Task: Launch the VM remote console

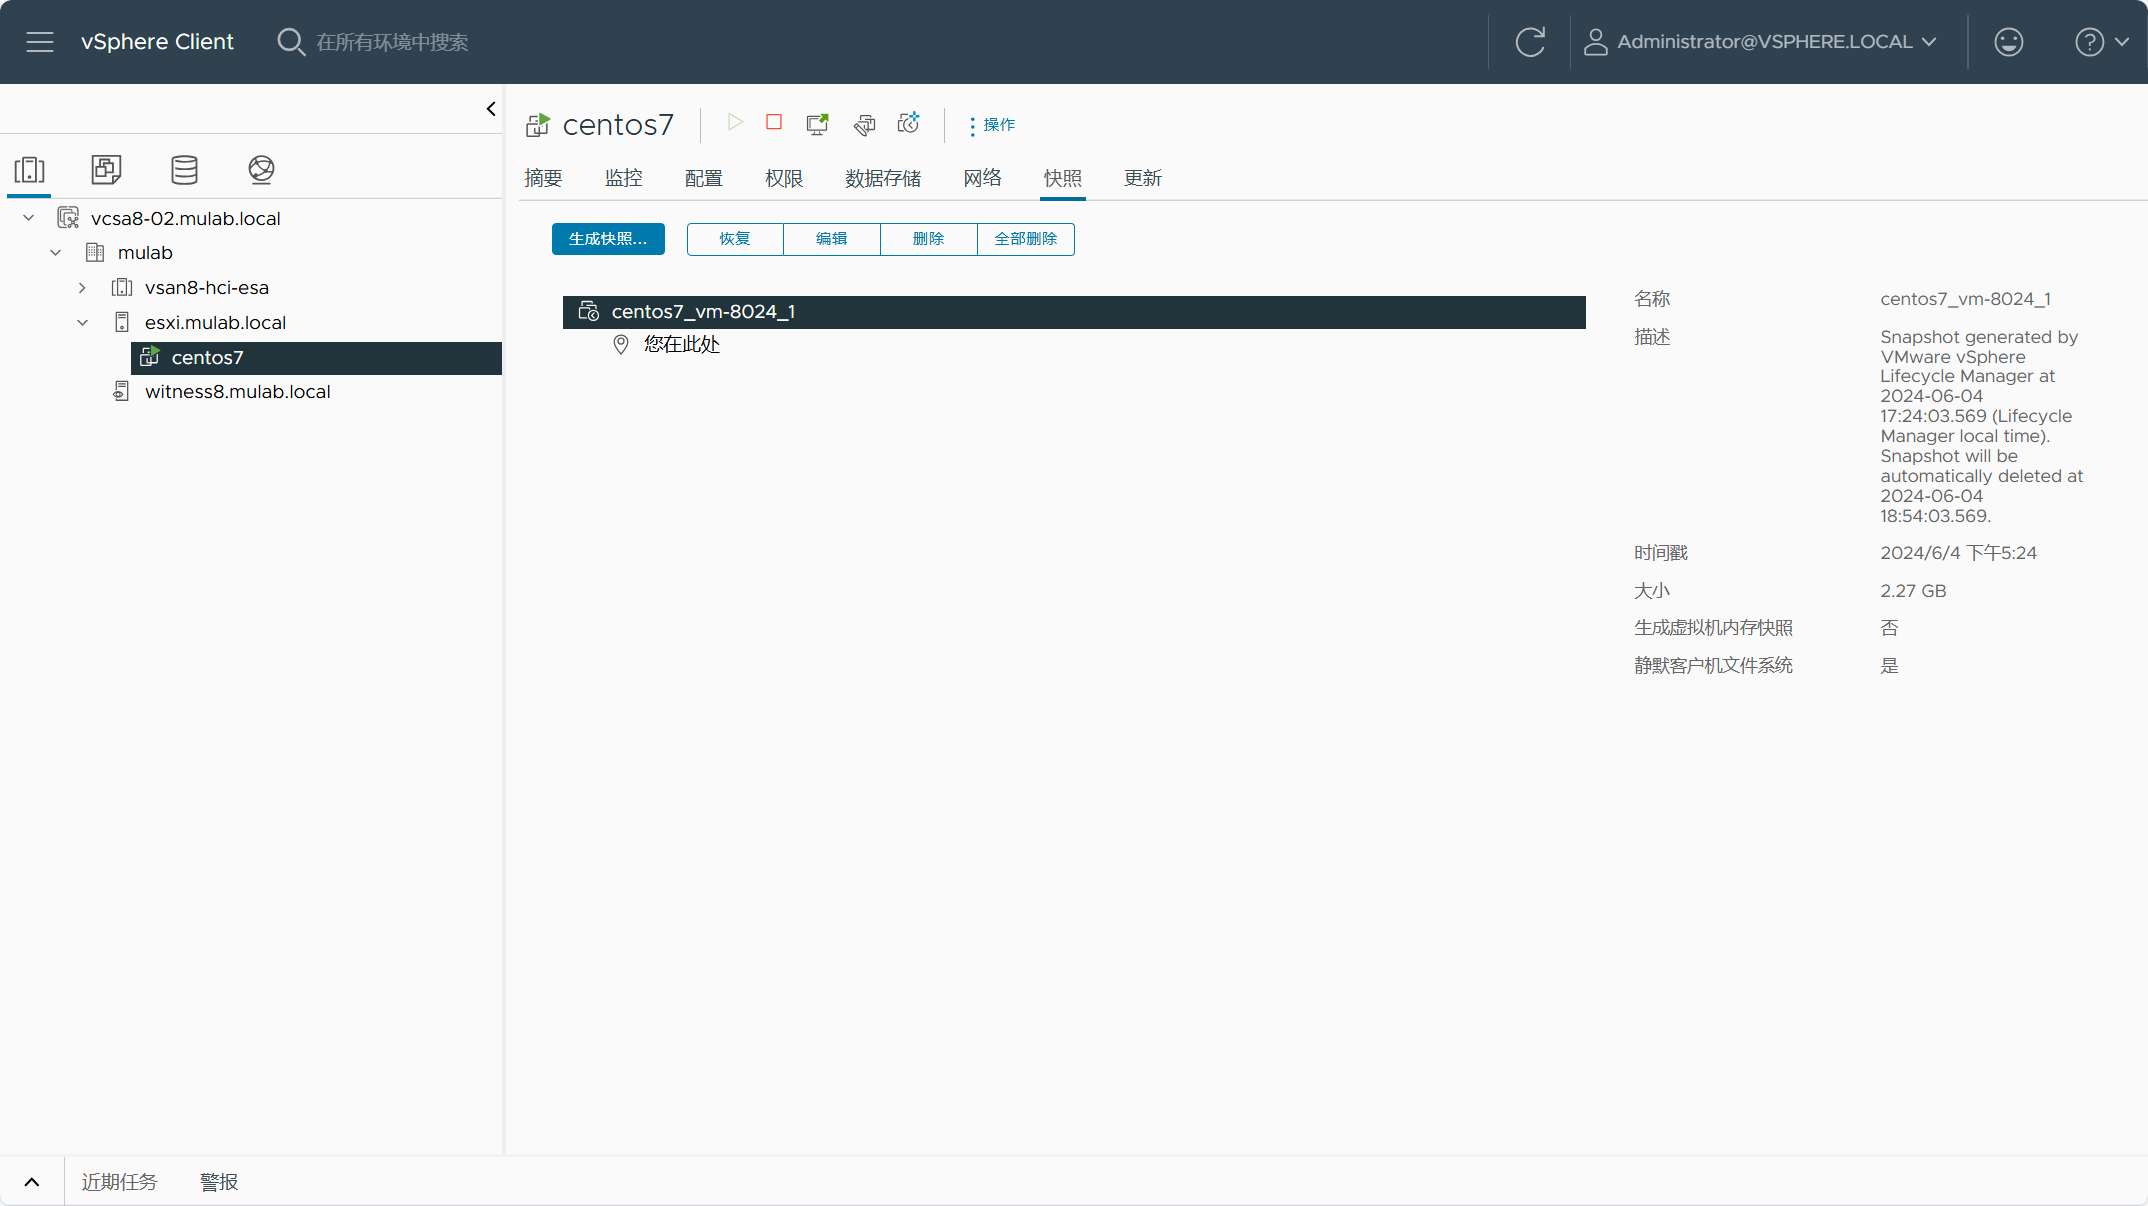Action: pos(818,124)
